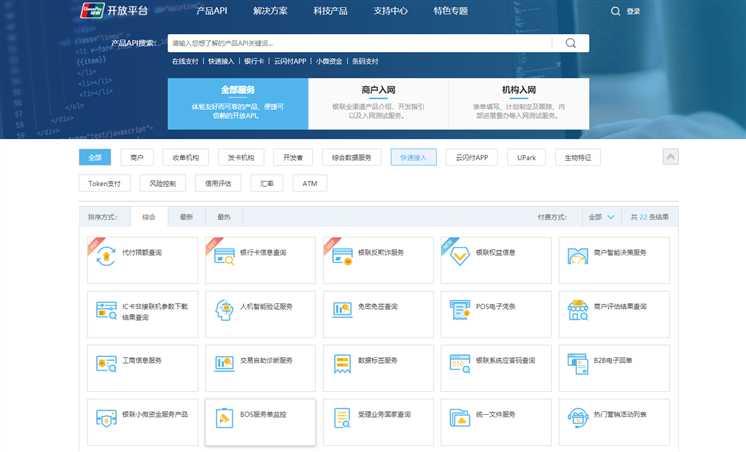
Task: Sort results by 综合
Action: [149, 217]
